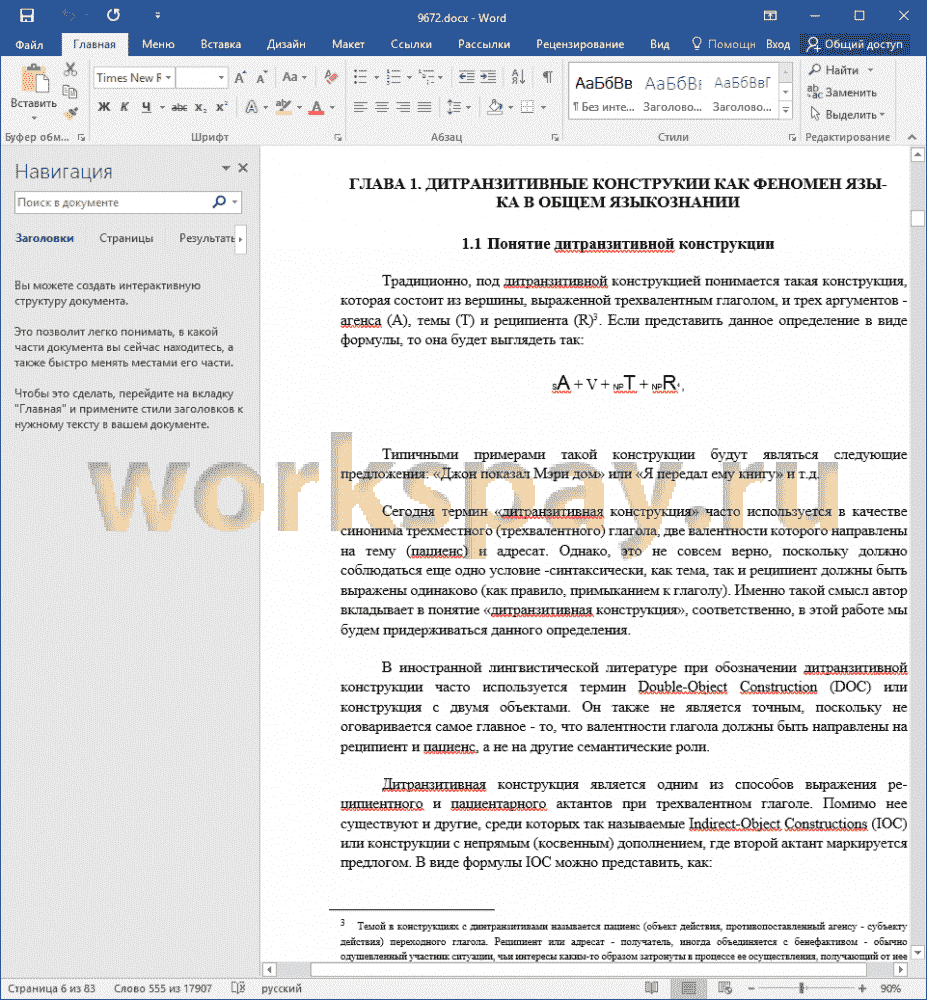The height and width of the screenshot is (1000, 927).
Task: Toggle underline Ч formatting
Action: click(x=146, y=107)
